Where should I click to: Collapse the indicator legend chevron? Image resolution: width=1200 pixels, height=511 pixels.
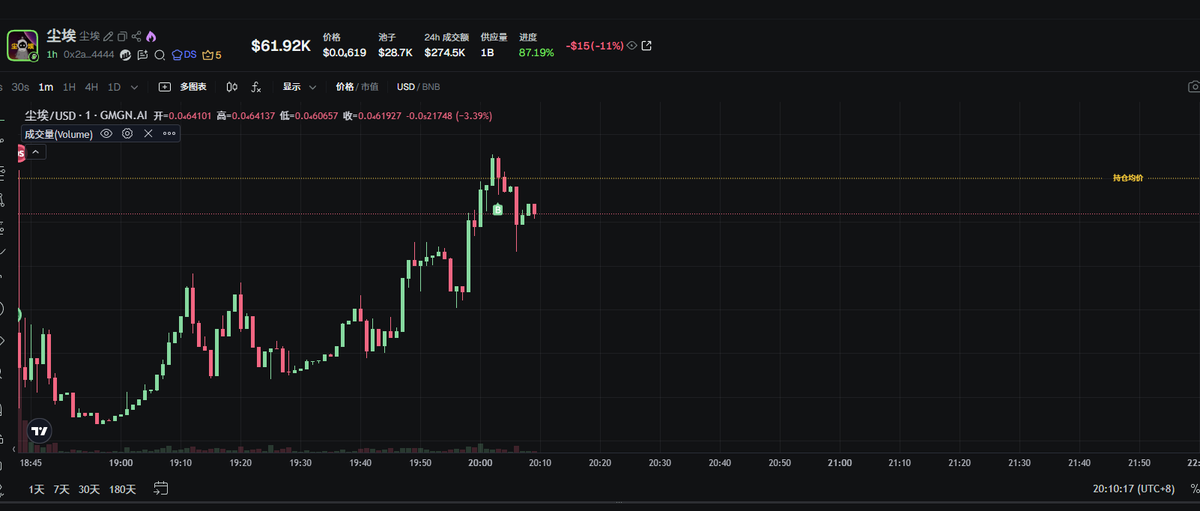(x=35, y=152)
